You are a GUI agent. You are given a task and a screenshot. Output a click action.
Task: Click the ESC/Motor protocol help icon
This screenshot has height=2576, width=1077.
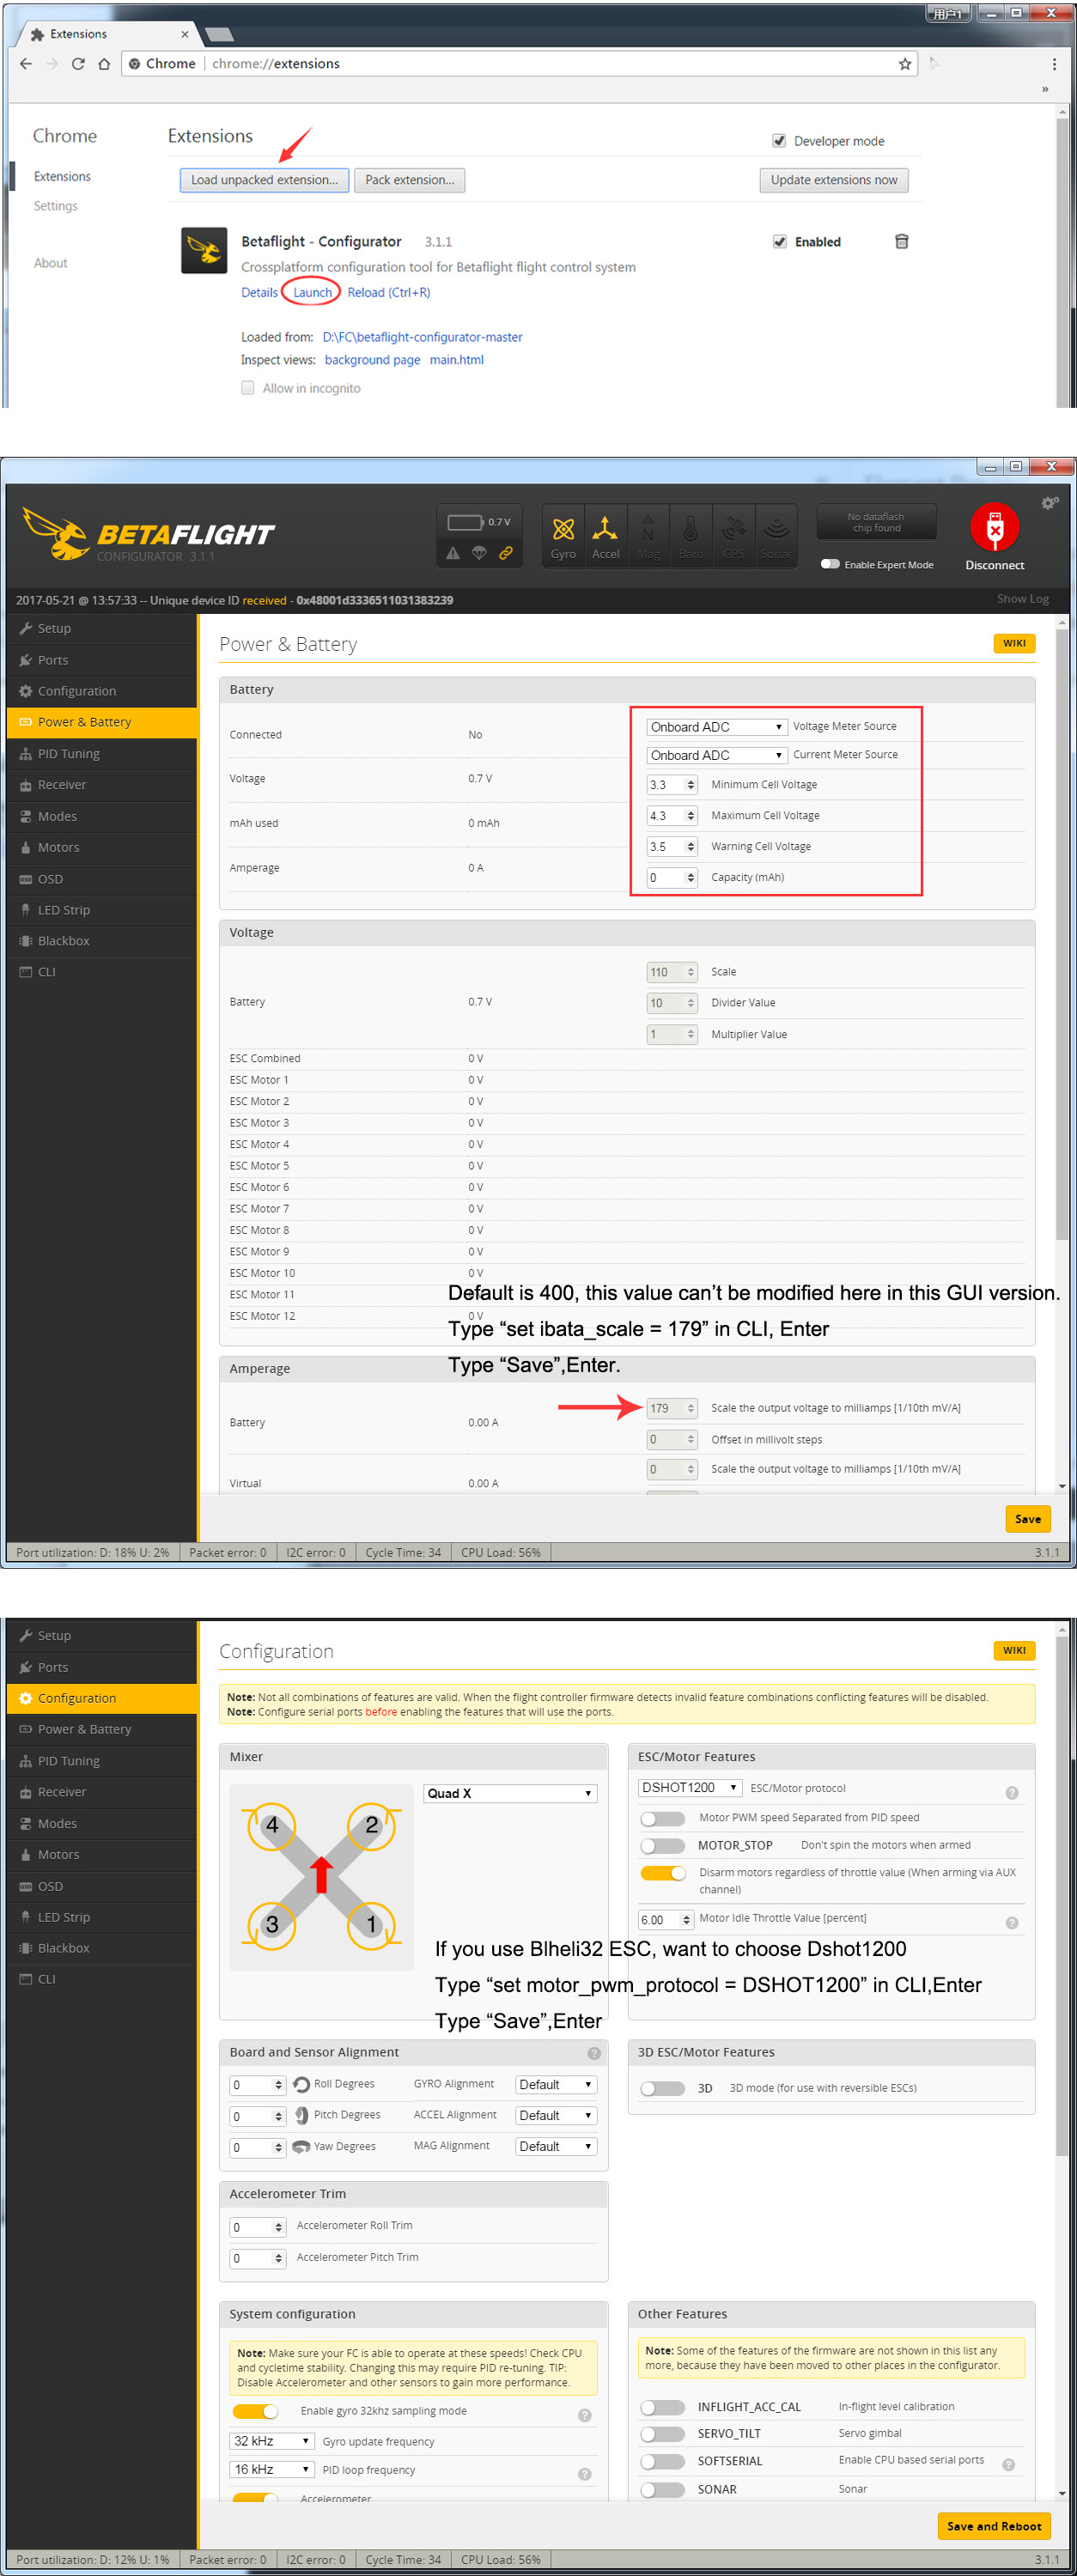tap(1012, 1793)
